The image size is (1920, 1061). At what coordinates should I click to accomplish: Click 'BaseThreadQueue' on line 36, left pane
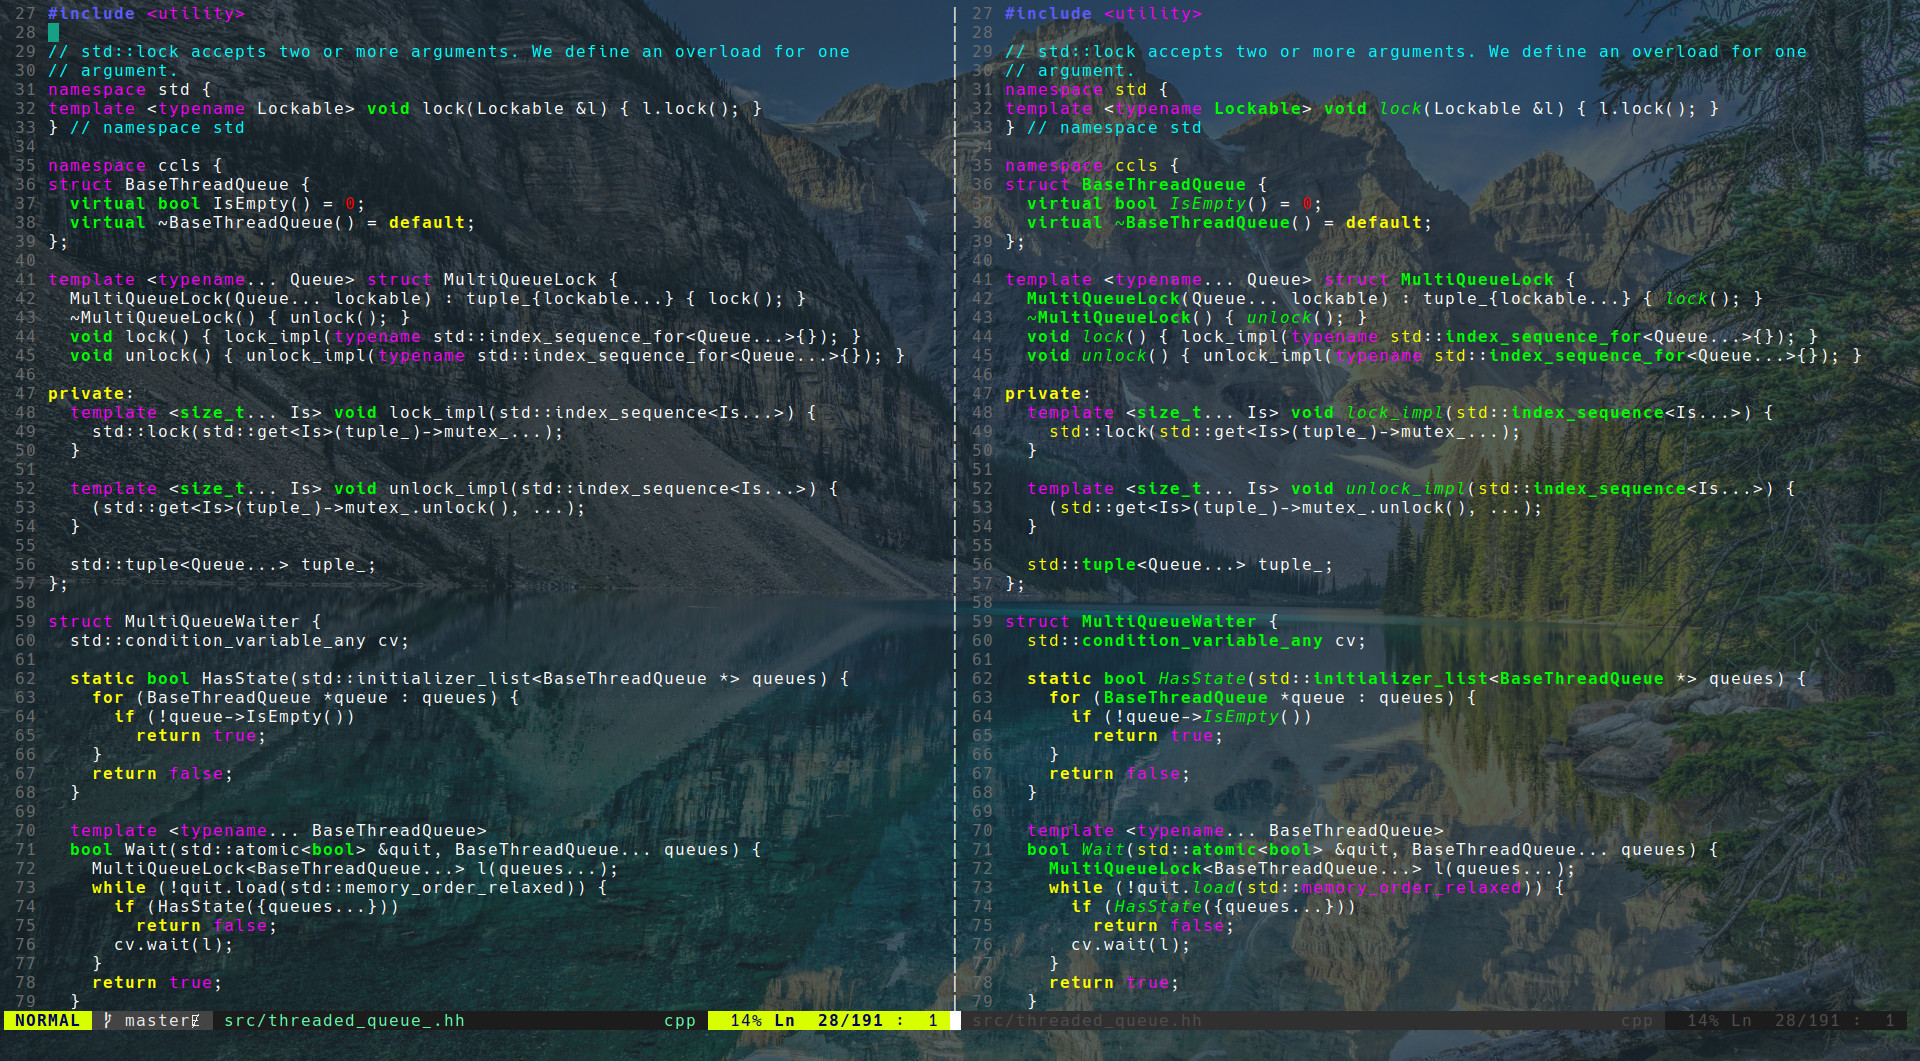point(207,184)
